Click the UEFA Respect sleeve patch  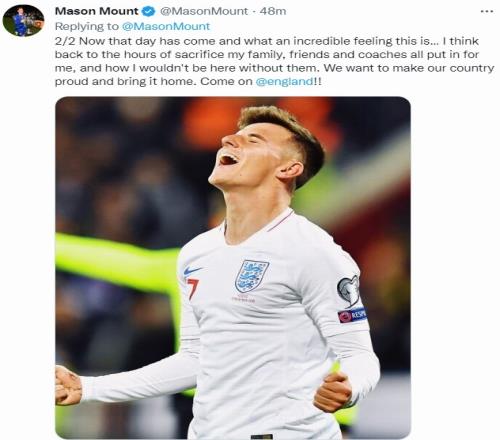pos(352,315)
